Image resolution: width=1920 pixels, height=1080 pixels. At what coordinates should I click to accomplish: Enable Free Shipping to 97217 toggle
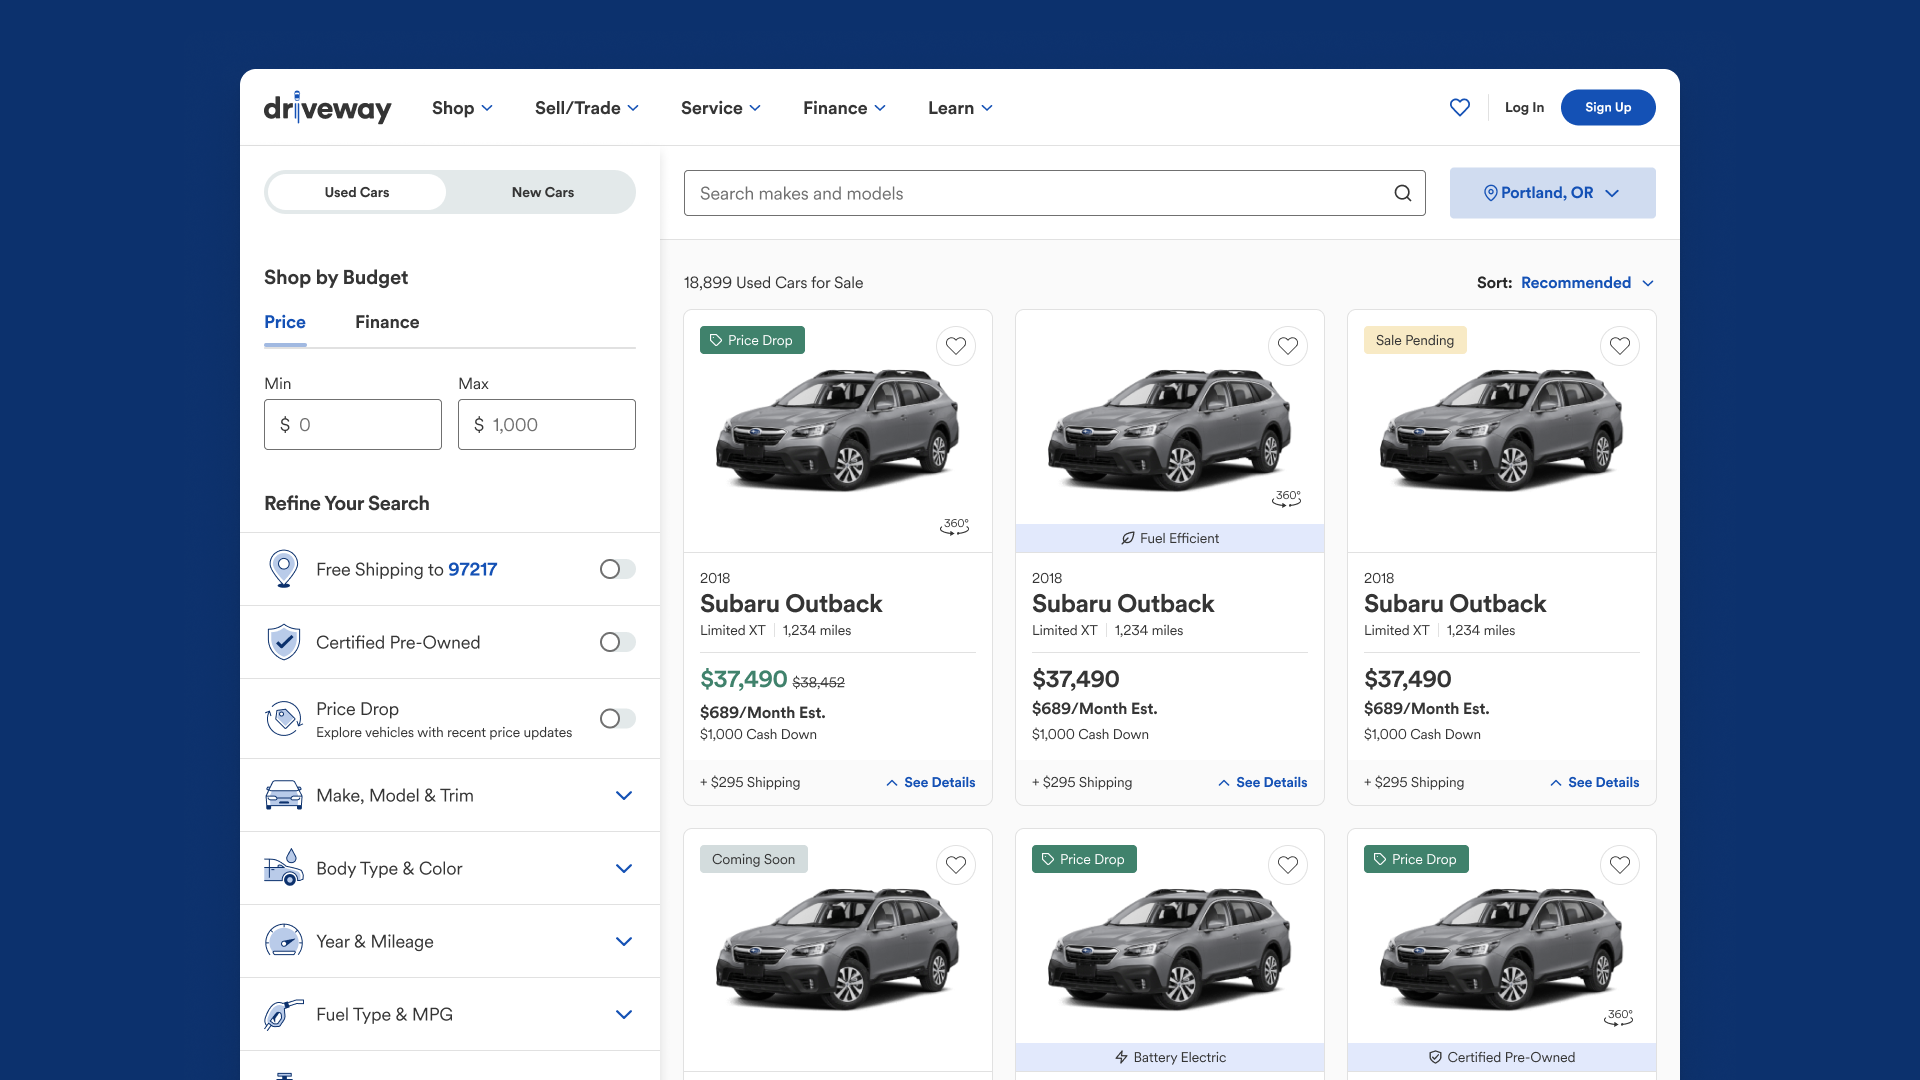coord(617,569)
